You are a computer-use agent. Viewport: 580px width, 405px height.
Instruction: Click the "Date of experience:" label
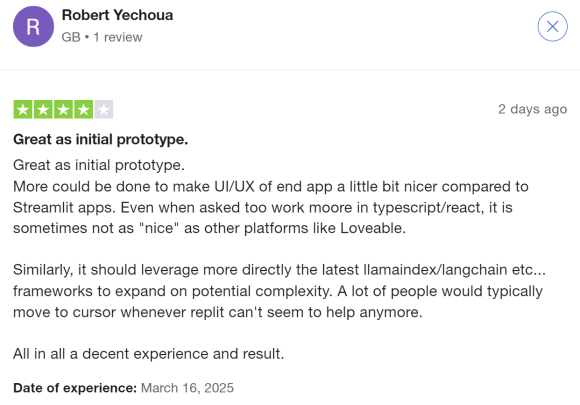(75, 388)
